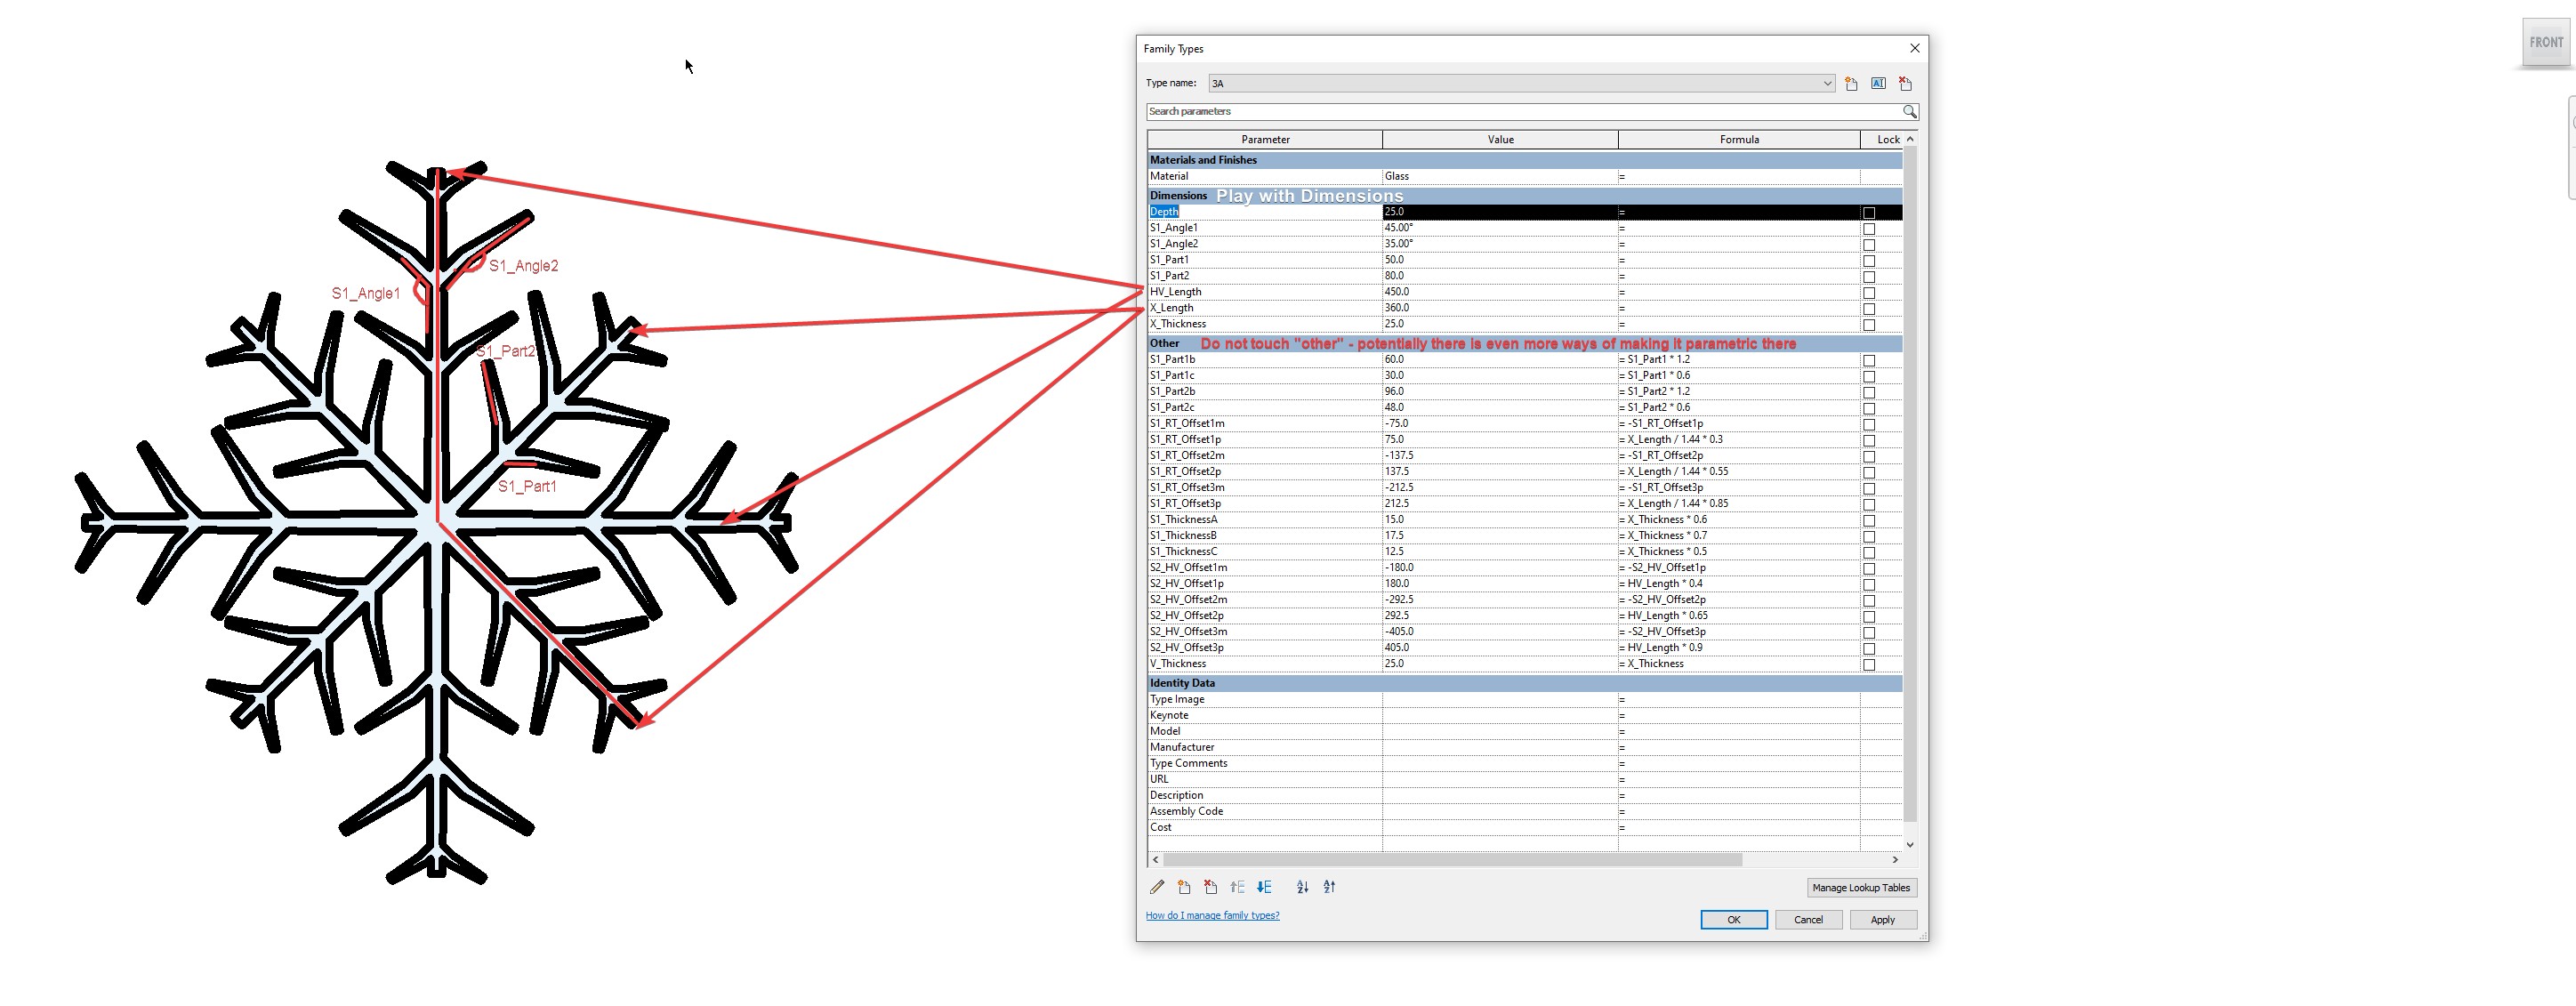Click the New Type icon beside type name
Screen dimensions: 2576x1006
coord(1851,84)
